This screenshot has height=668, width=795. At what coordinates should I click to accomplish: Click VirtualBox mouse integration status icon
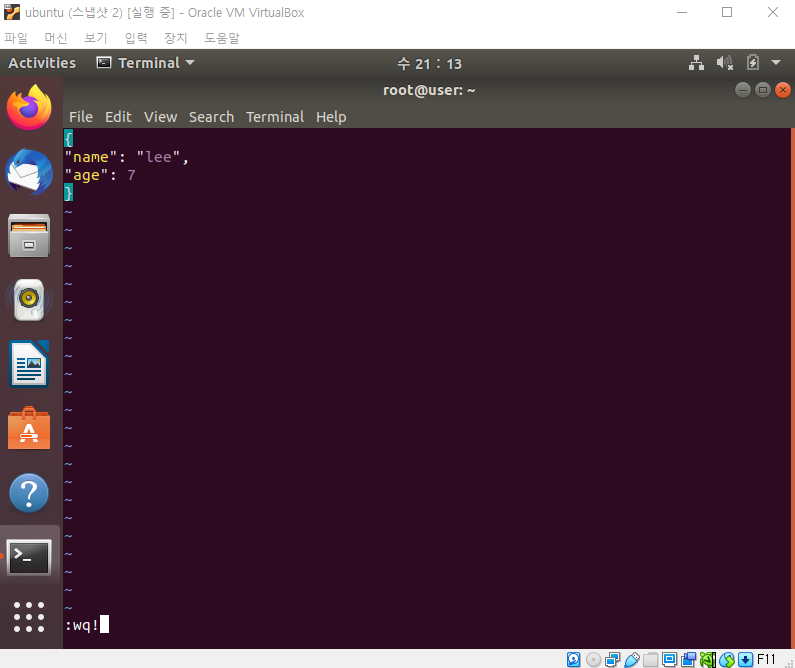coord(727,659)
